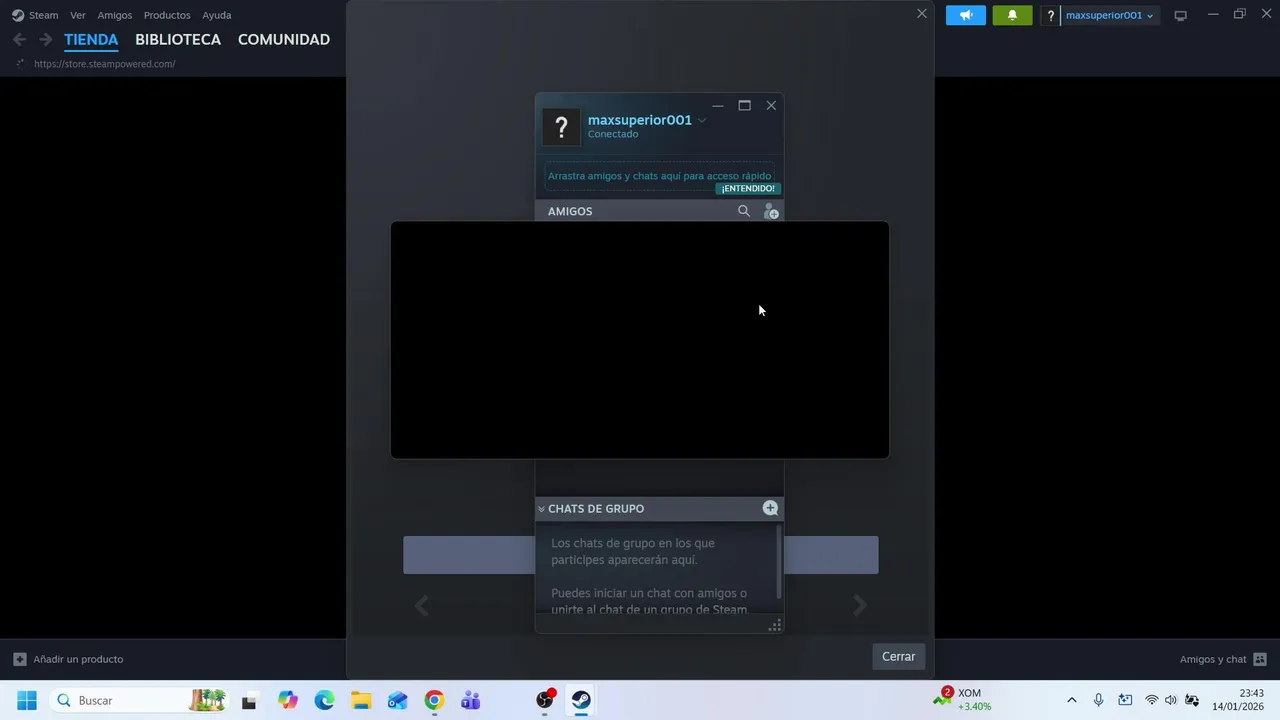Select the BIBLIOTECA tab
The width and height of the screenshot is (1280, 720).
(x=178, y=40)
